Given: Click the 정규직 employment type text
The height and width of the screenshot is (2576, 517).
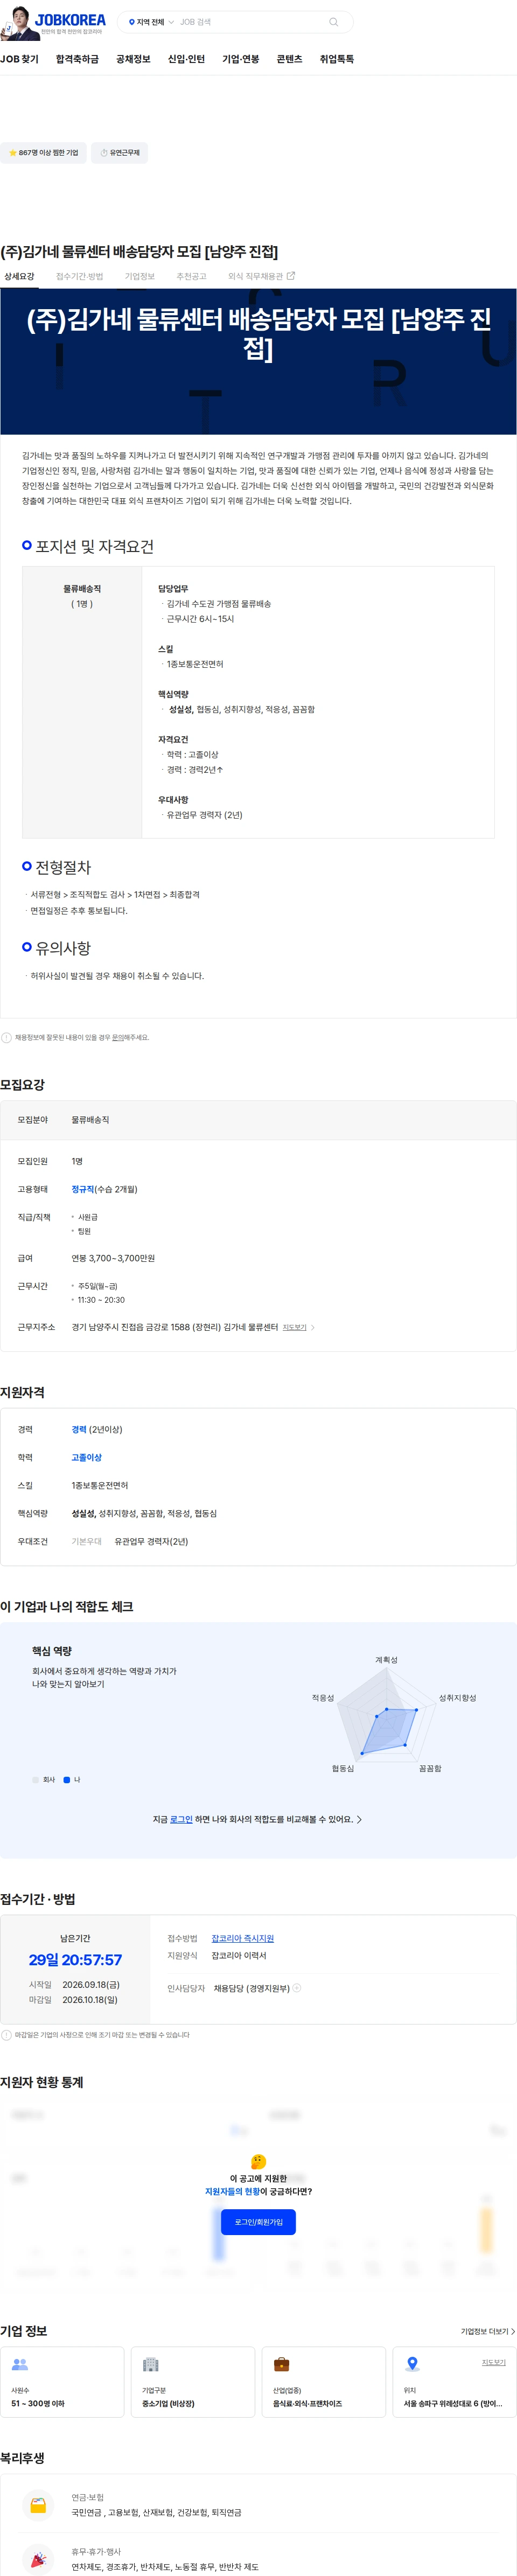Looking at the screenshot, I should [x=83, y=1189].
